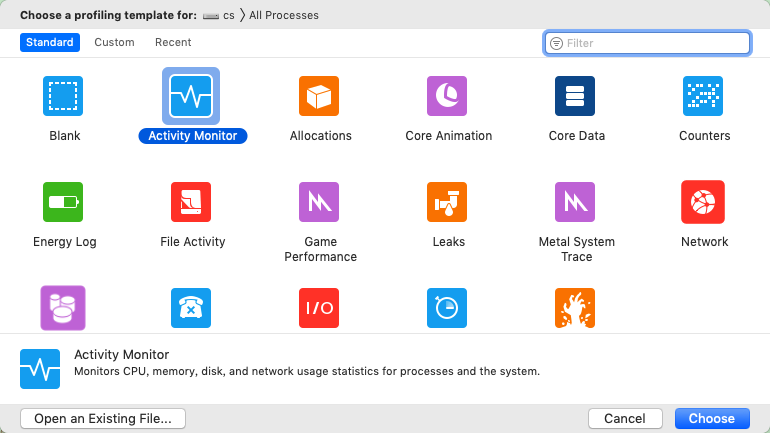Pick the Game Performance template
Screen dimensions: 770x433
click(319, 202)
